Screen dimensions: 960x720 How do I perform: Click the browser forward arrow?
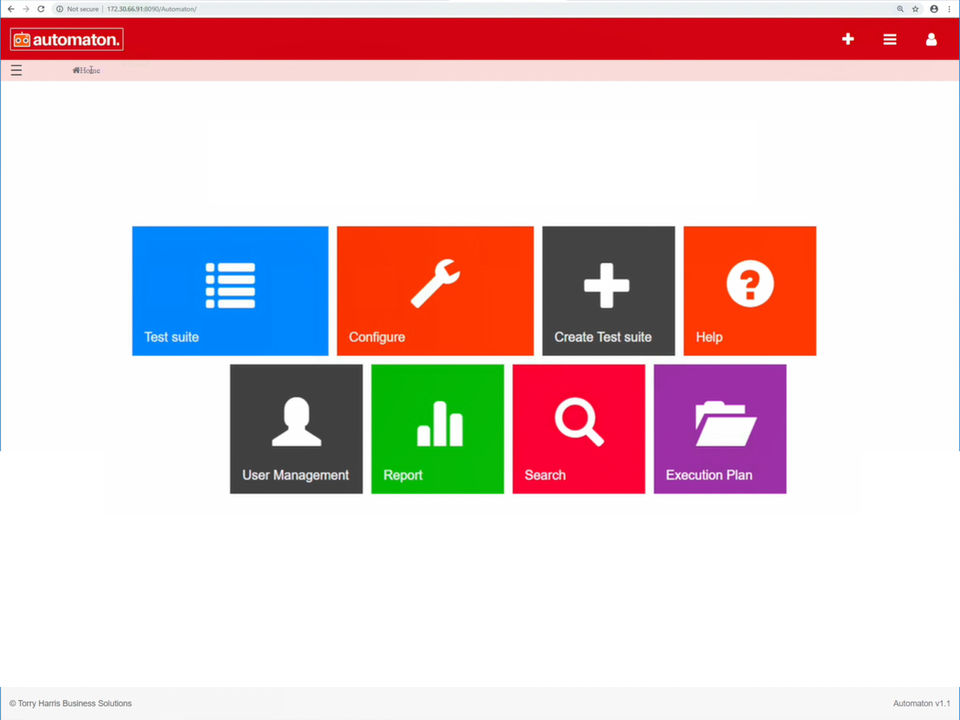pyautogui.click(x=26, y=9)
